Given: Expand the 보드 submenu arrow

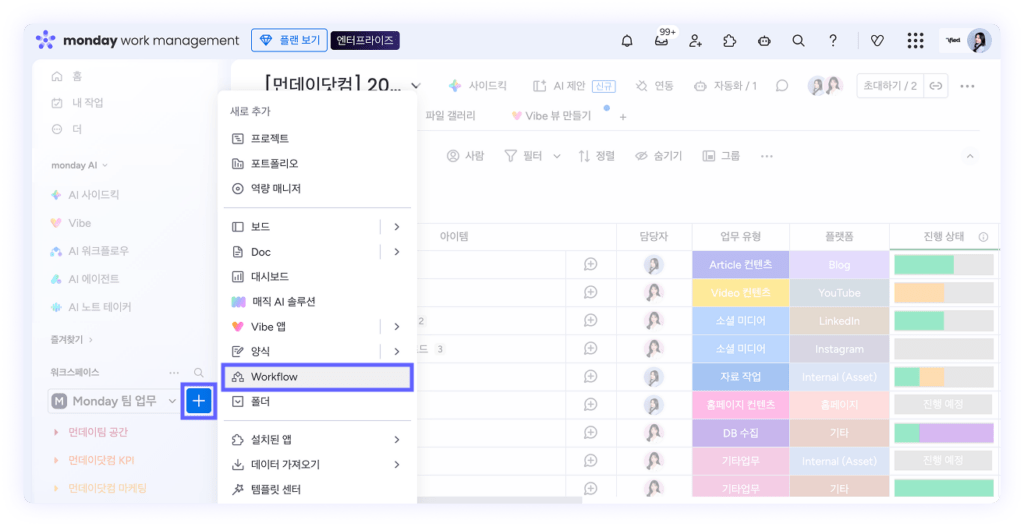Looking at the screenshot, I should click(x=397, y=227).
